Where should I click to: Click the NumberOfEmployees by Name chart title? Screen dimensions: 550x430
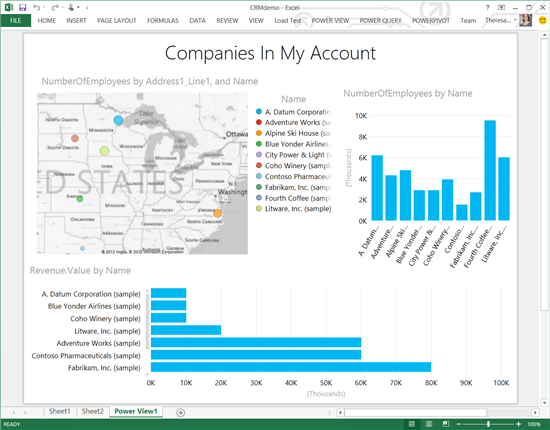tap(408, 93)
